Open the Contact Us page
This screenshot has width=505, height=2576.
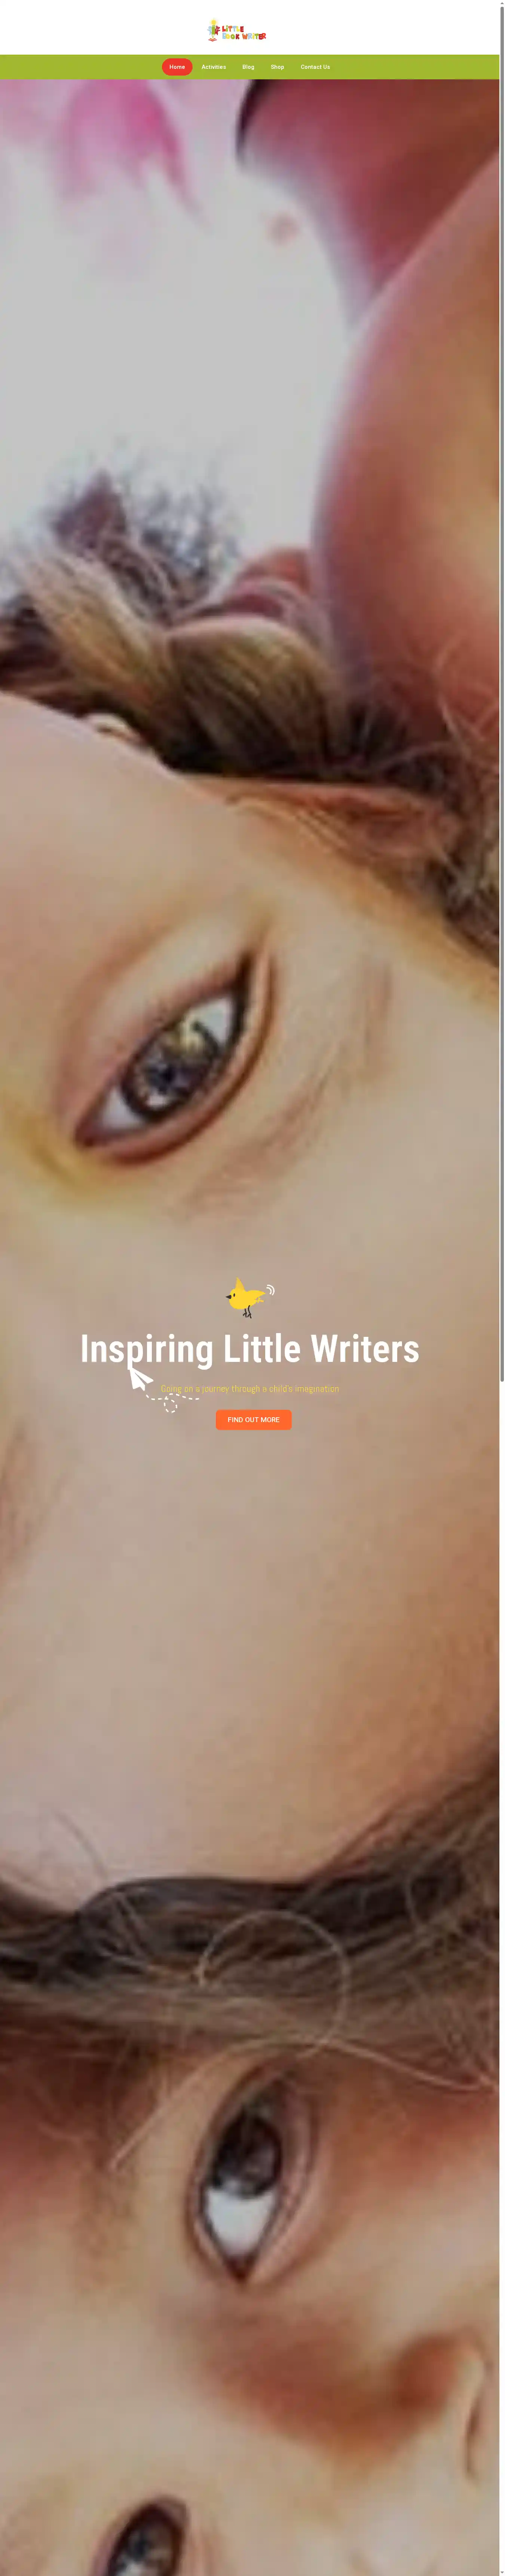(315, 67)
